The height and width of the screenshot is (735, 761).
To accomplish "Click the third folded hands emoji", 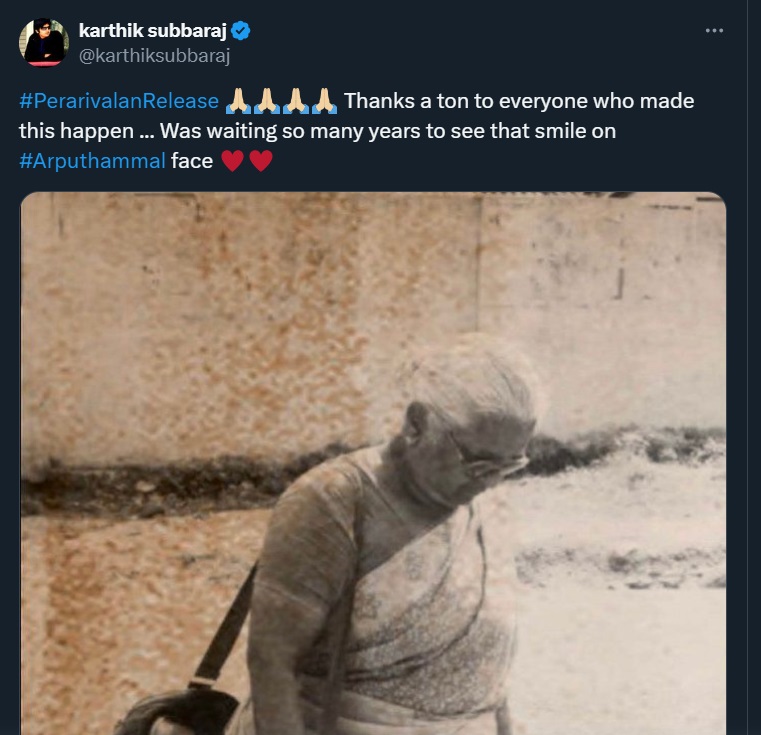I will (295, 101).
